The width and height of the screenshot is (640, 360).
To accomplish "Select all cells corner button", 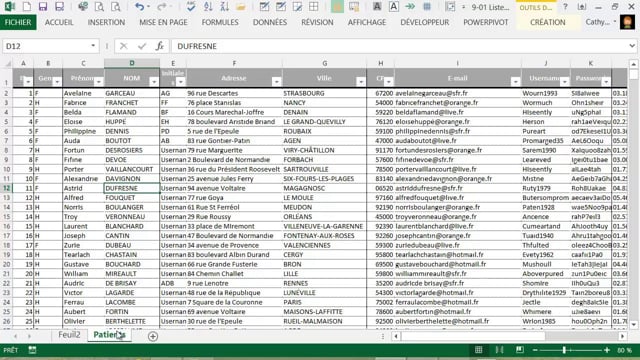I will tap(7, 63).
